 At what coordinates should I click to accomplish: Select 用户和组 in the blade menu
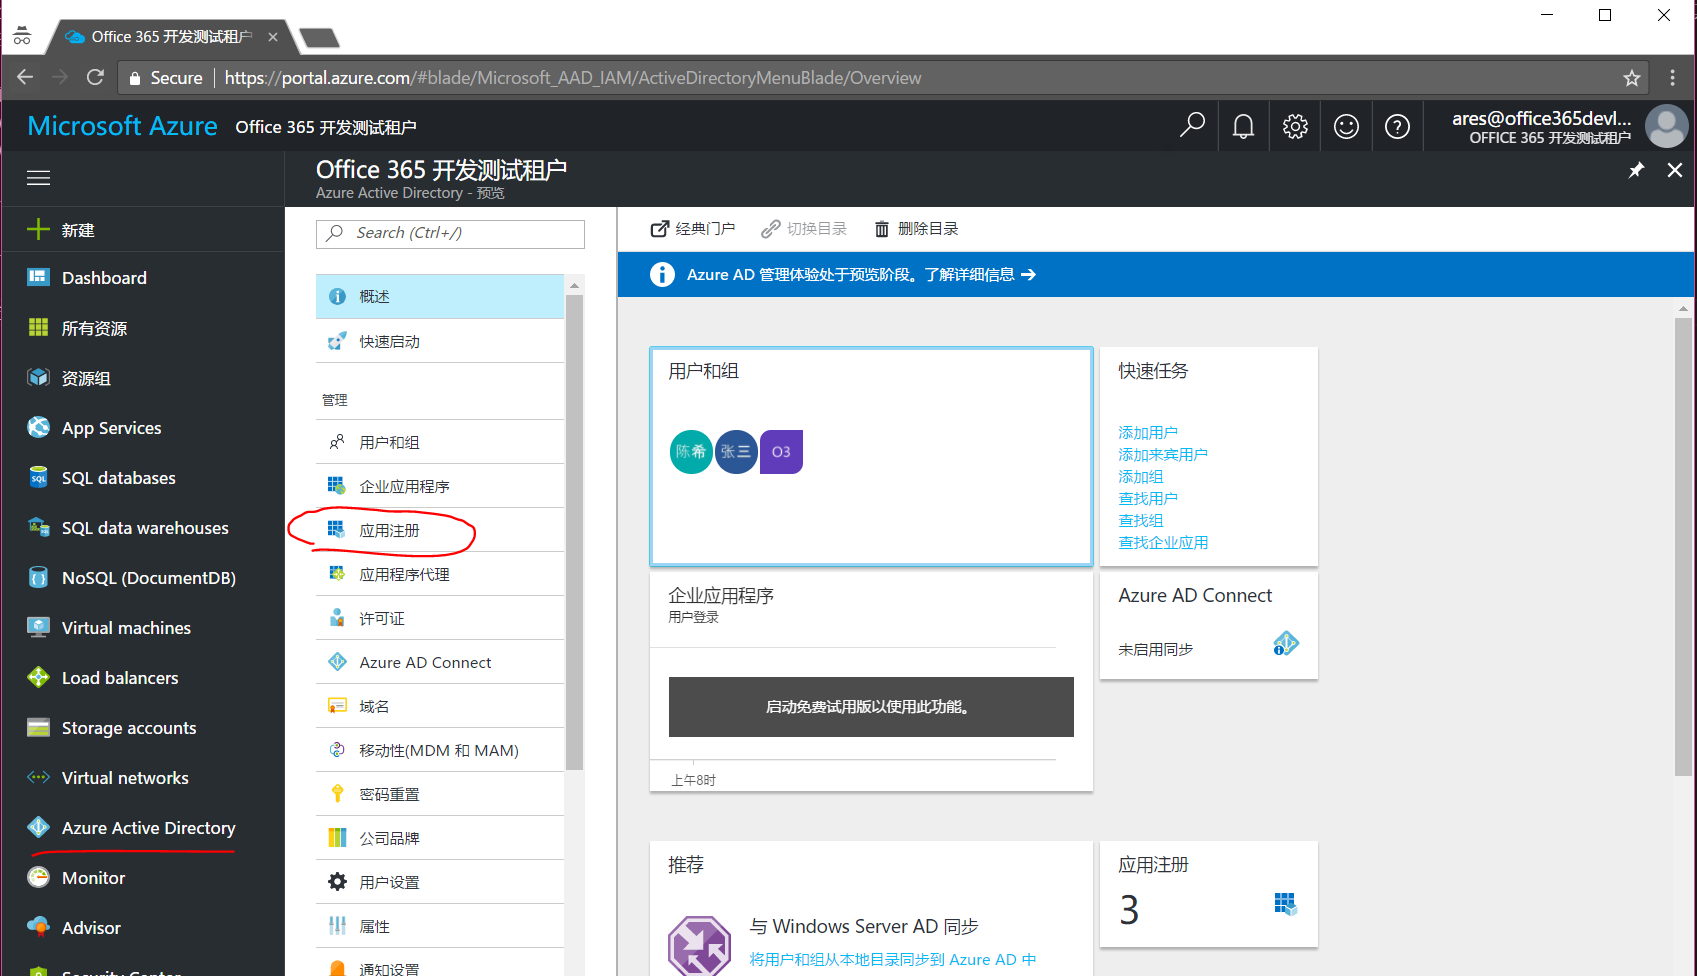tap(440, 442)
